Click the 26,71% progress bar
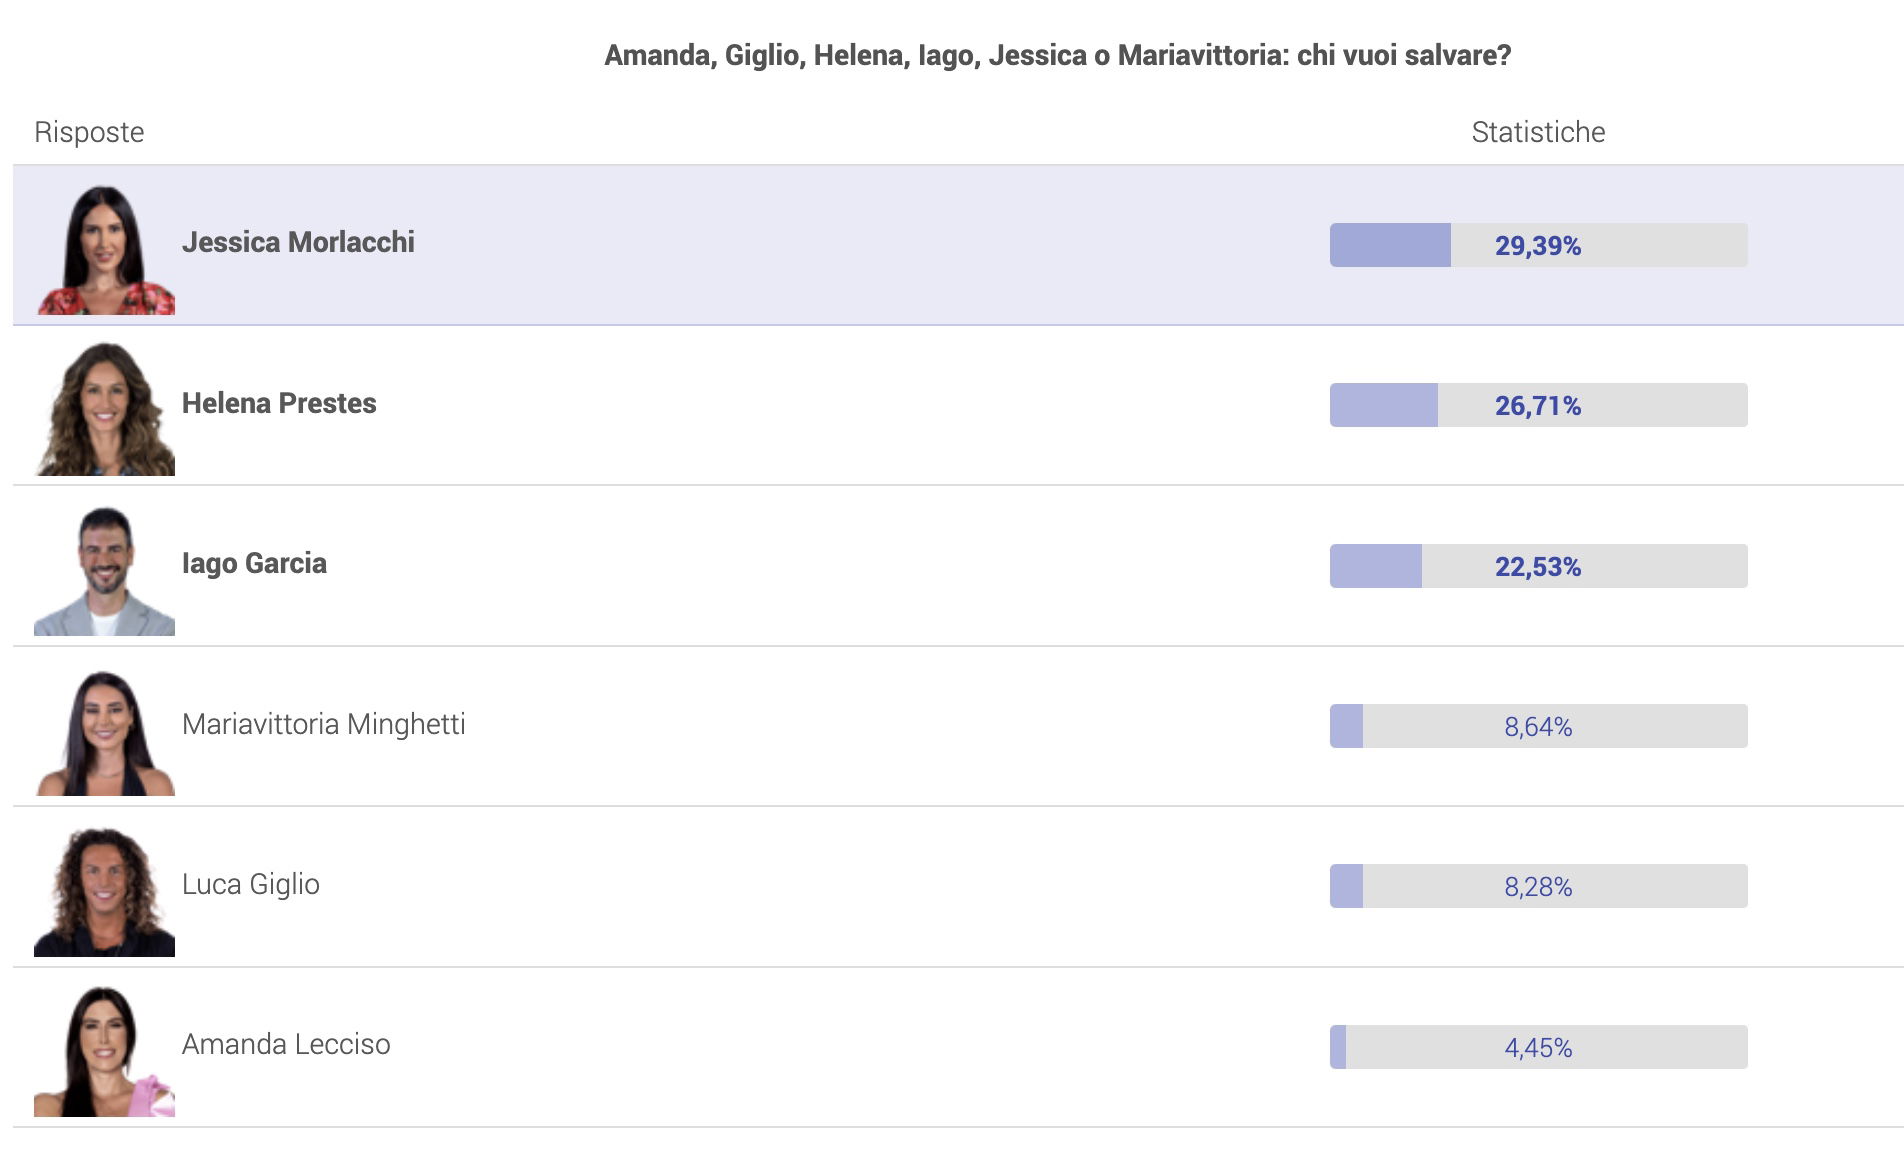1904x1154 pixels. tap(1538, 405)
